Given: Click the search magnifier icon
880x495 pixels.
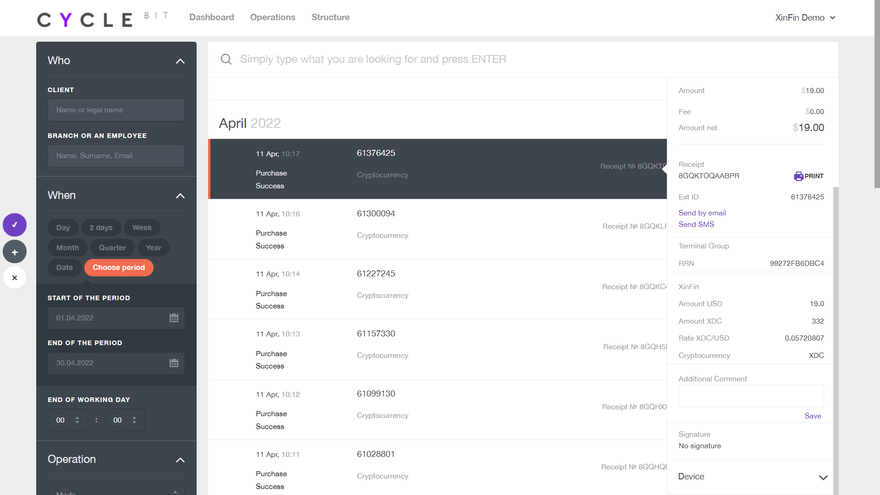Looking at the screenshot, I should click(227, 59).
